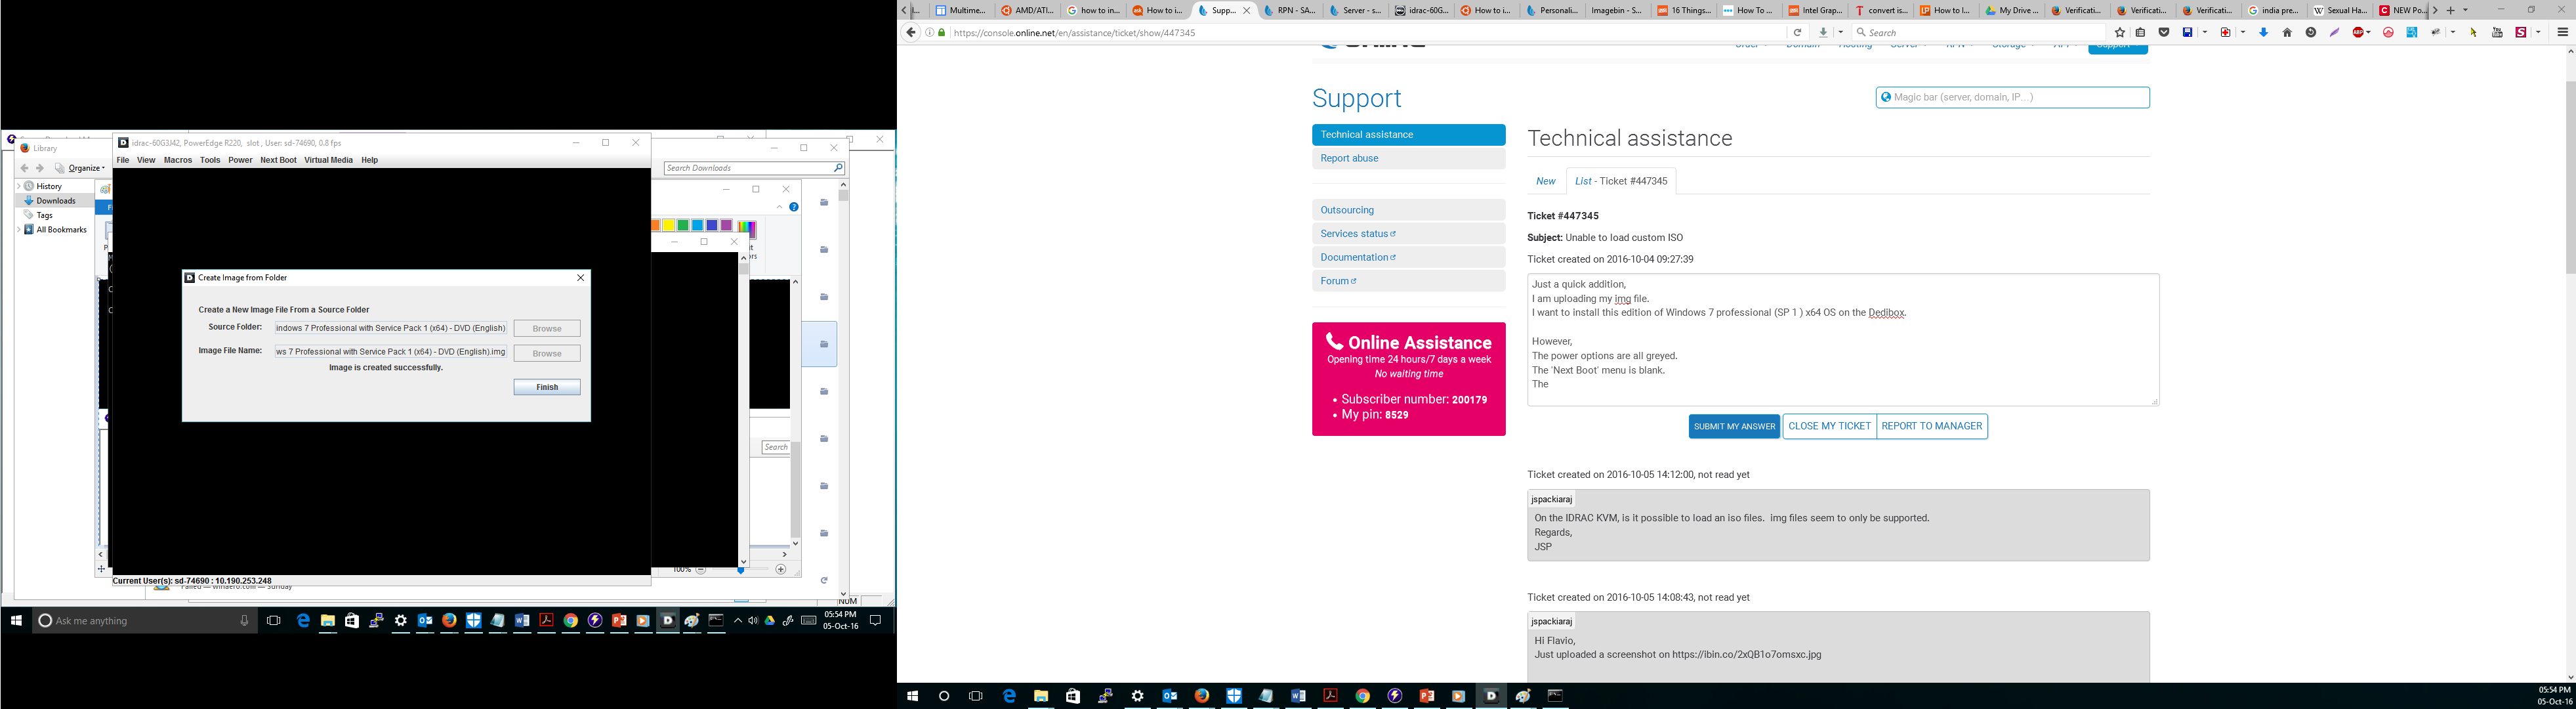Click Browse button beside Source Folder field
The image size is (2576, 709).
coord(547,328)
